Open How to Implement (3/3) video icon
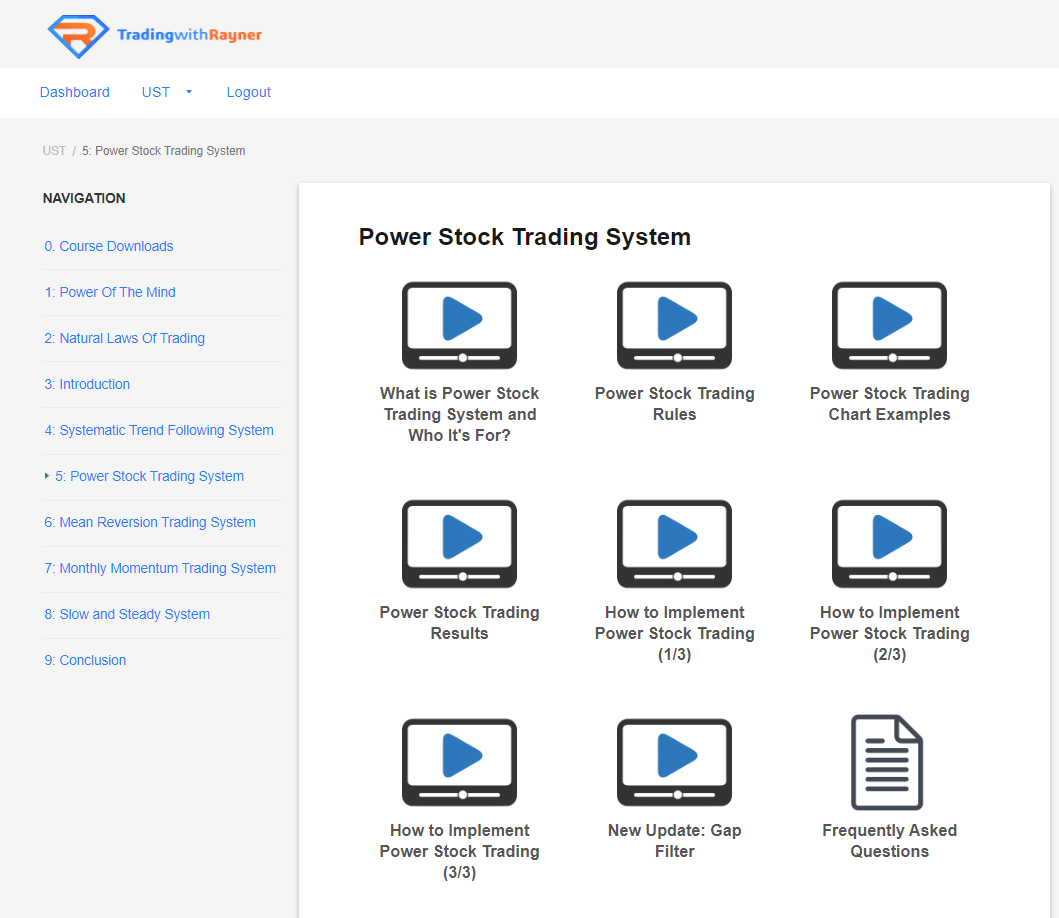This screenshot has width=1059, height=918. tap(459, 762)
